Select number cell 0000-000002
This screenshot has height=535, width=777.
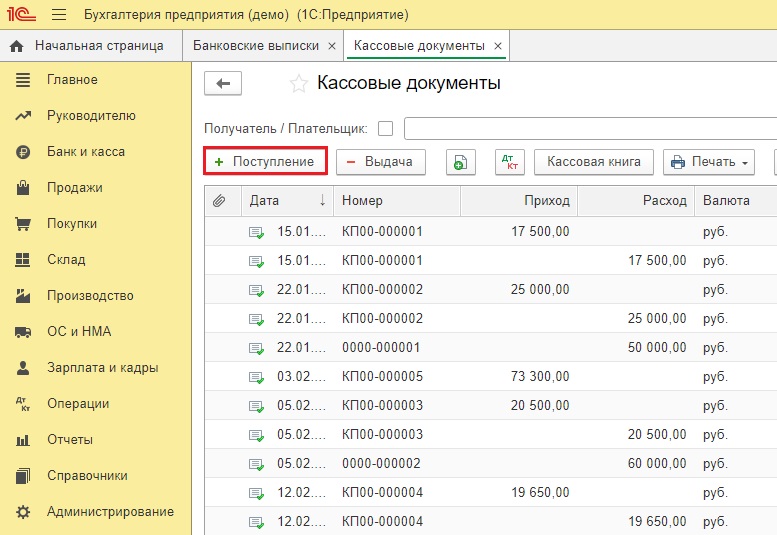(x=397, y=463)
